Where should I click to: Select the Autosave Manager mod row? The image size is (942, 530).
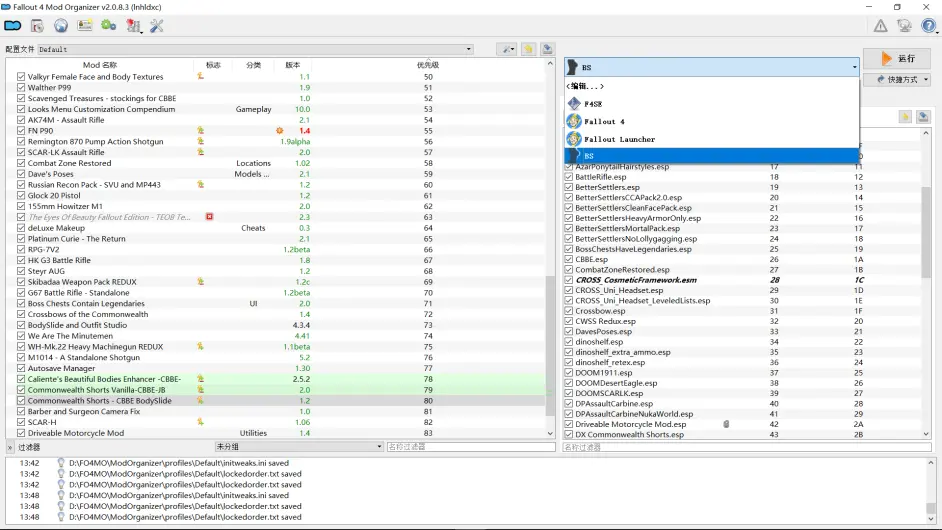[x=276, y=368]
